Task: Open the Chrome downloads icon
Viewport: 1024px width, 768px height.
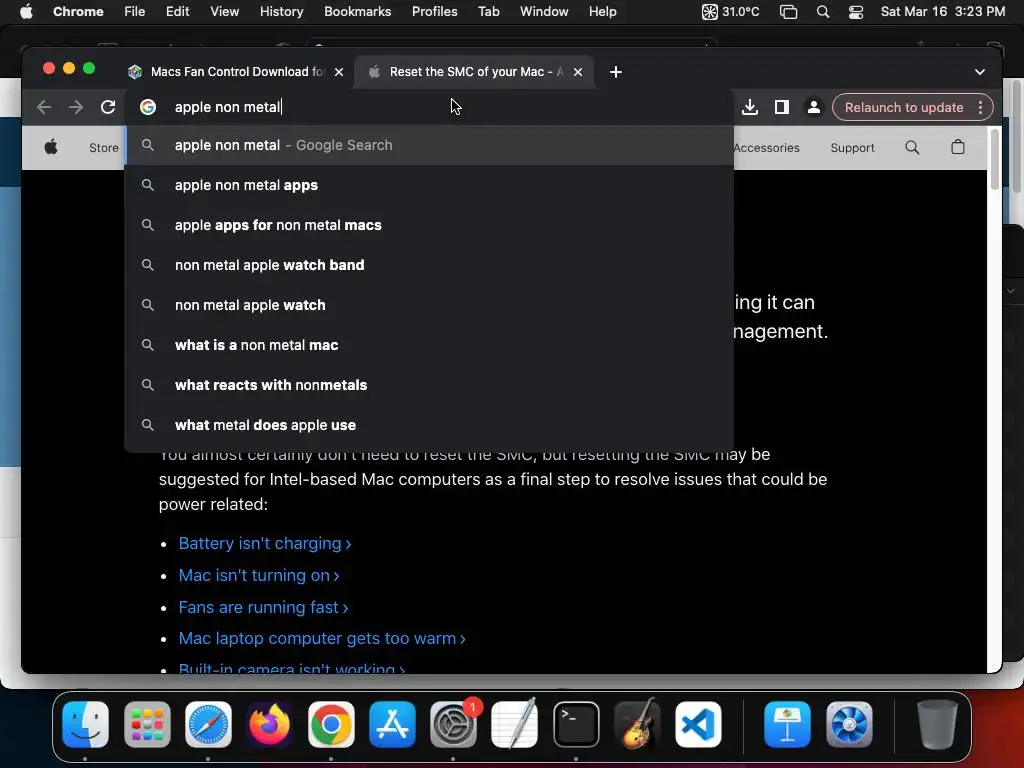Action: coord(750,107)
